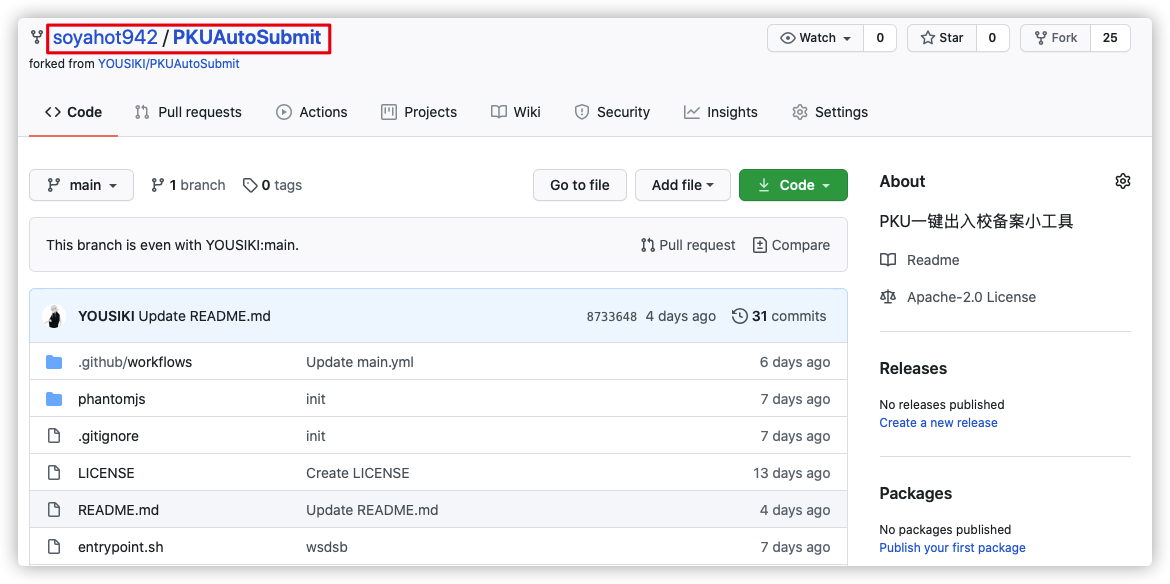Open the README.md file

[x=119, y=510]
